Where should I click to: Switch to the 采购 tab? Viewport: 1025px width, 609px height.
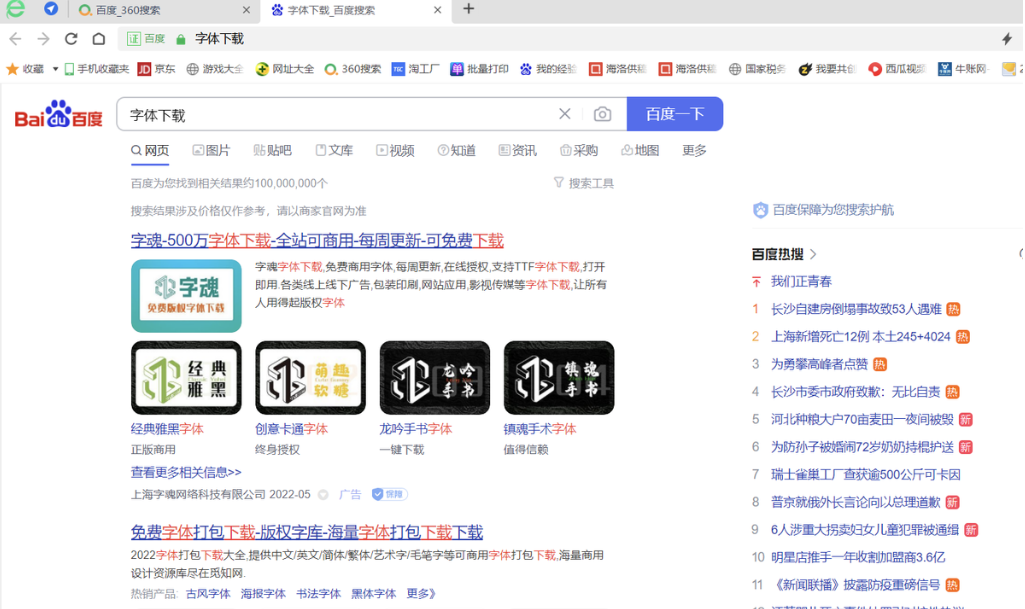pyautogui.click(x=579, y=151)
